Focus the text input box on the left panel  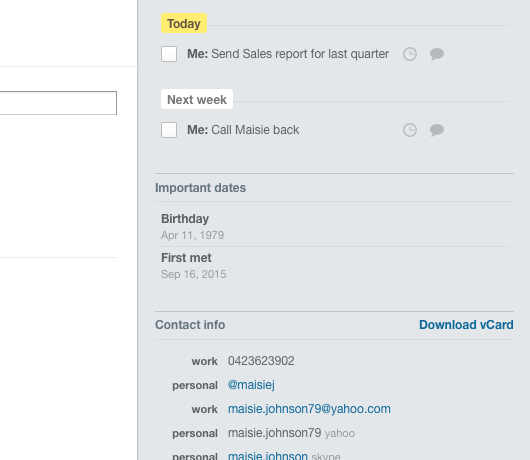click(x=58, y=103)
